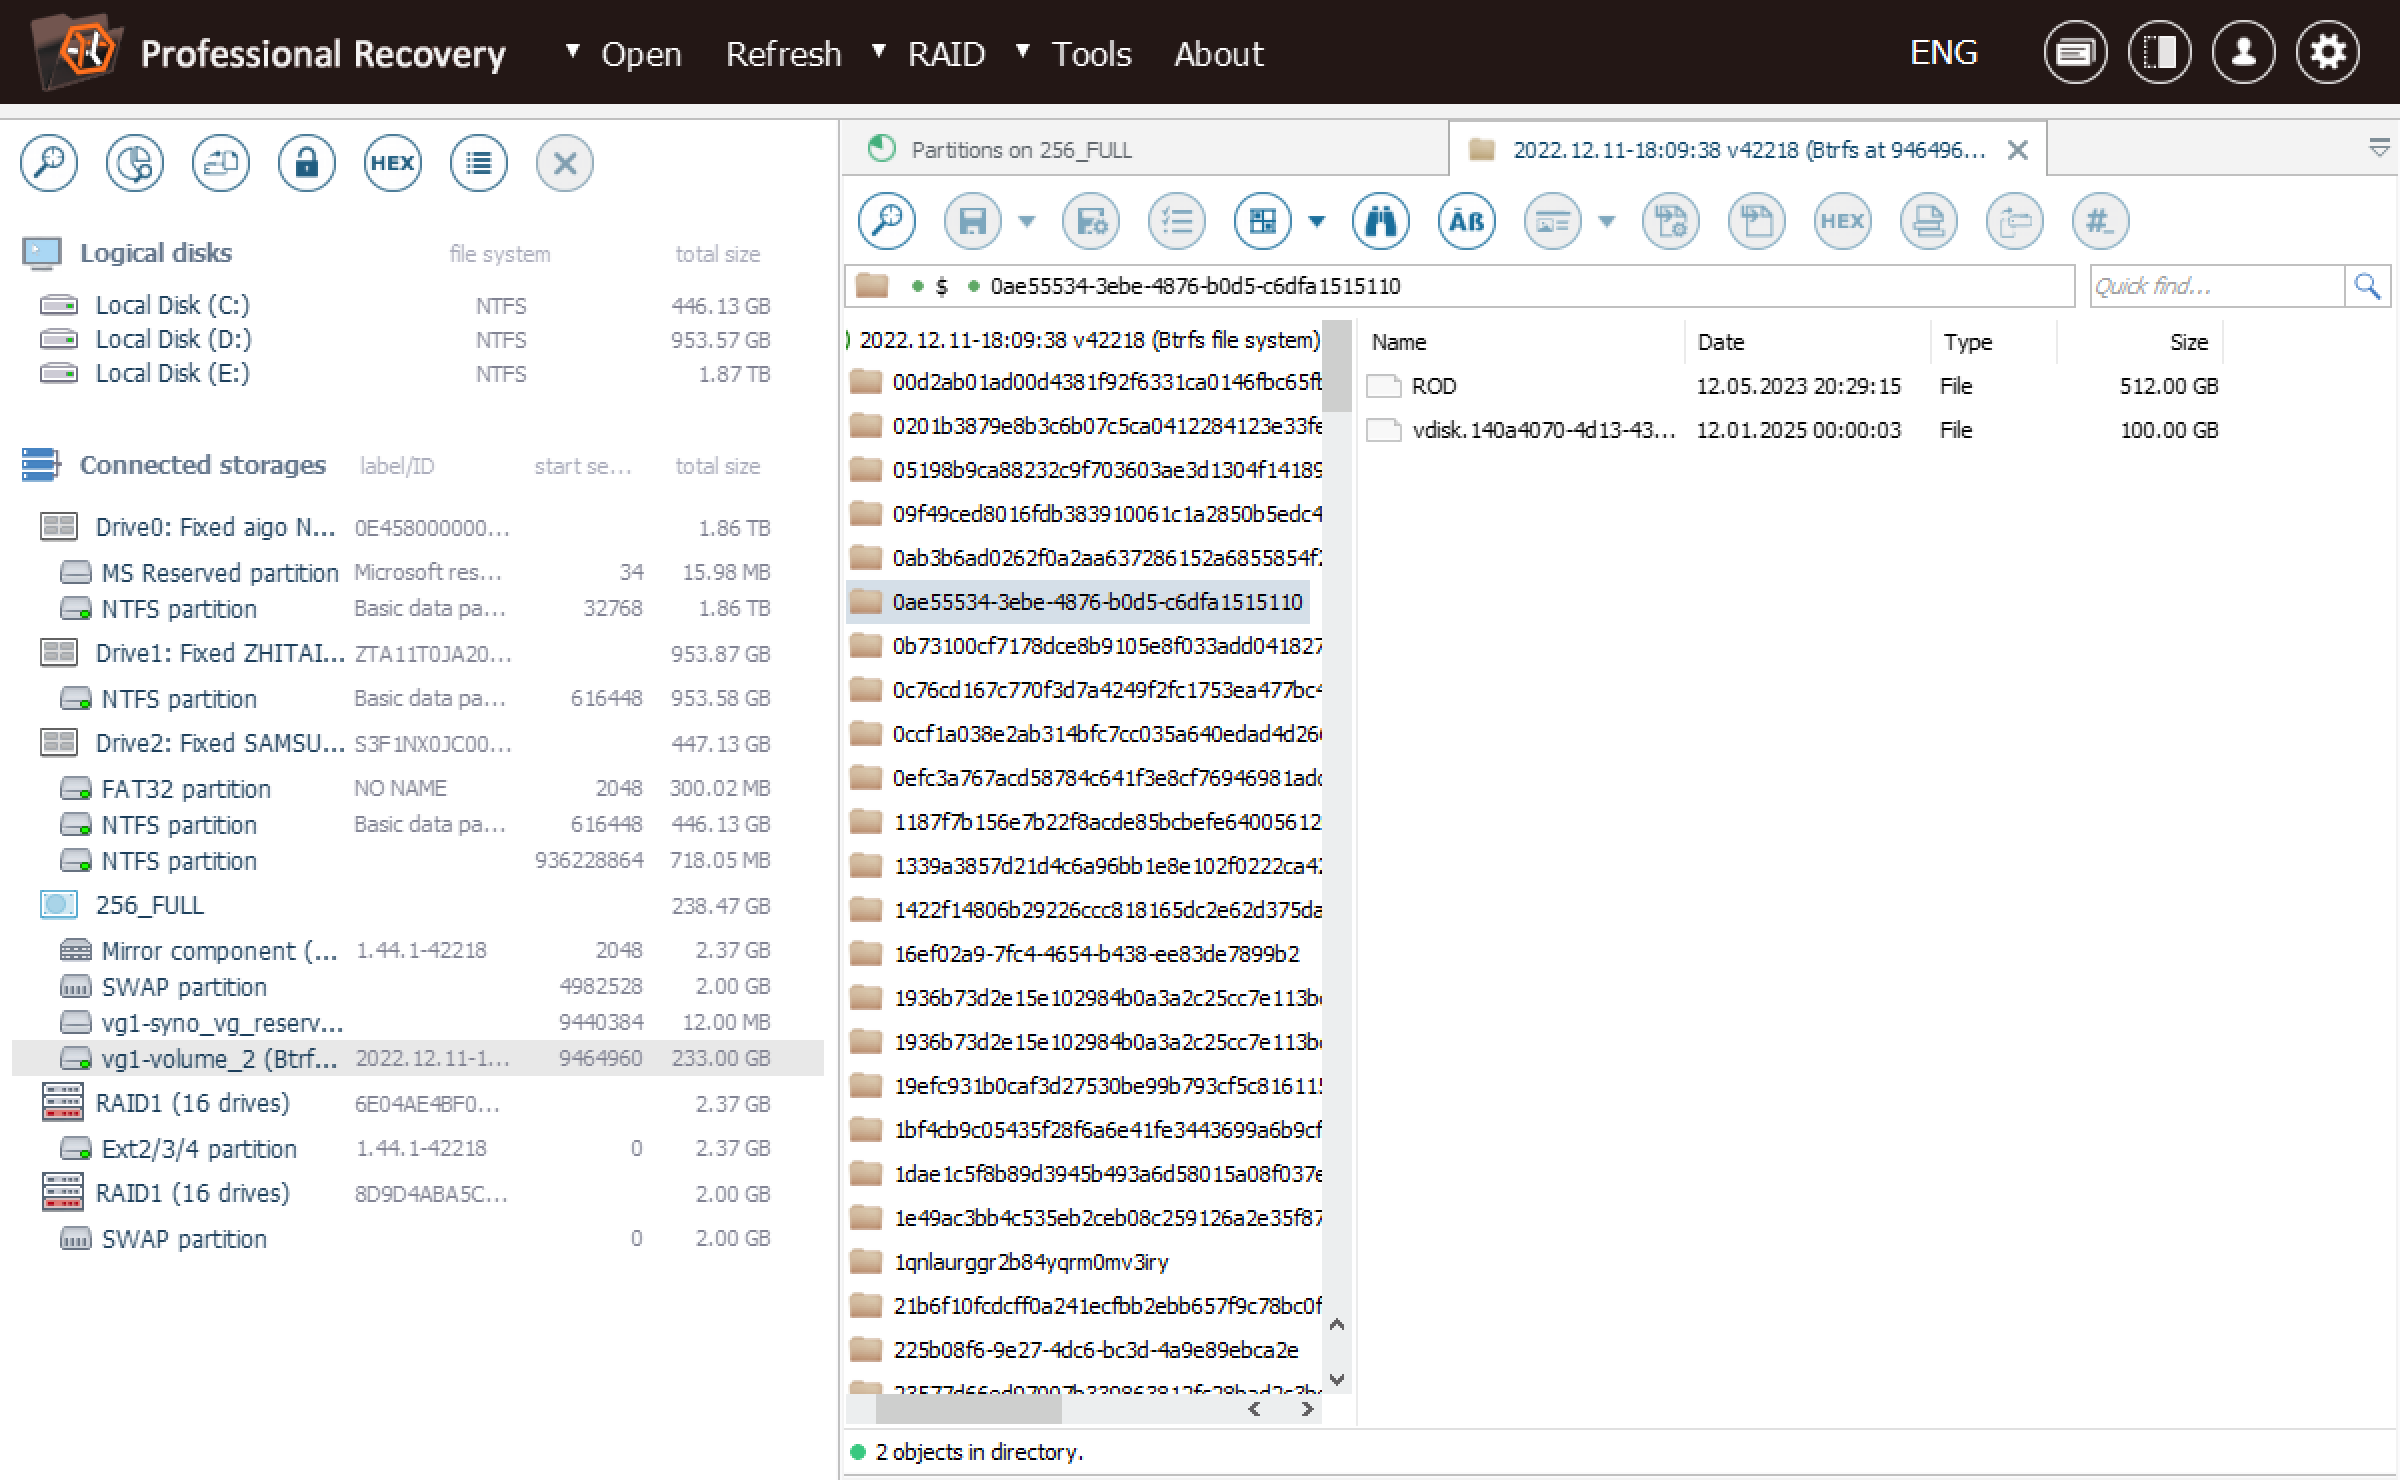This screenshot has height=1480, width=2400.
Task: Open the tab list dropdown arrow at right
Action: pos(2379,149)
